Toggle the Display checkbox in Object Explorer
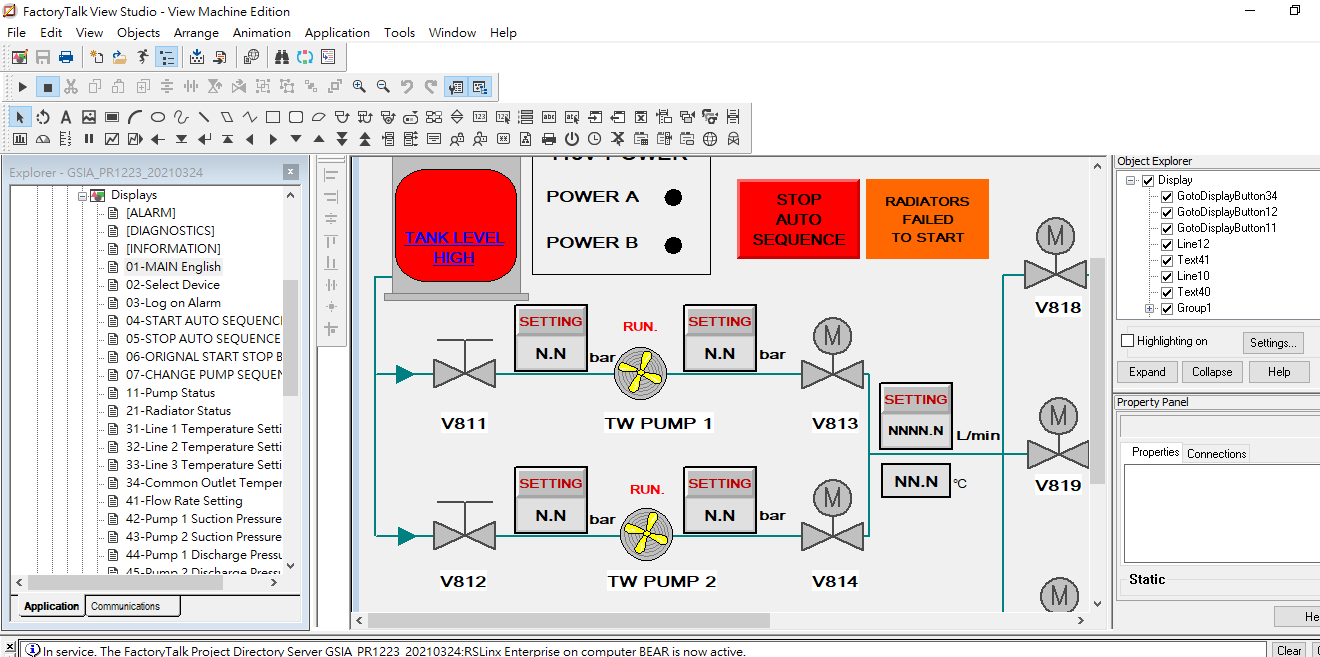The image size is (1320, 657). pos(1148,180)
